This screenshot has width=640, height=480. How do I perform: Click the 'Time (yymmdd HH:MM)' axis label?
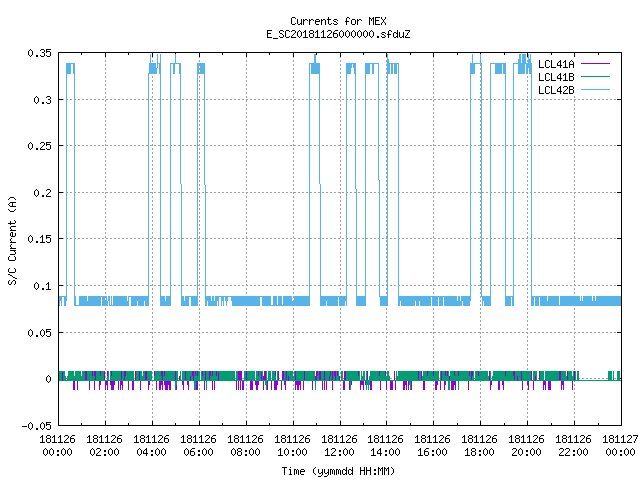click(x=338, y=471)
